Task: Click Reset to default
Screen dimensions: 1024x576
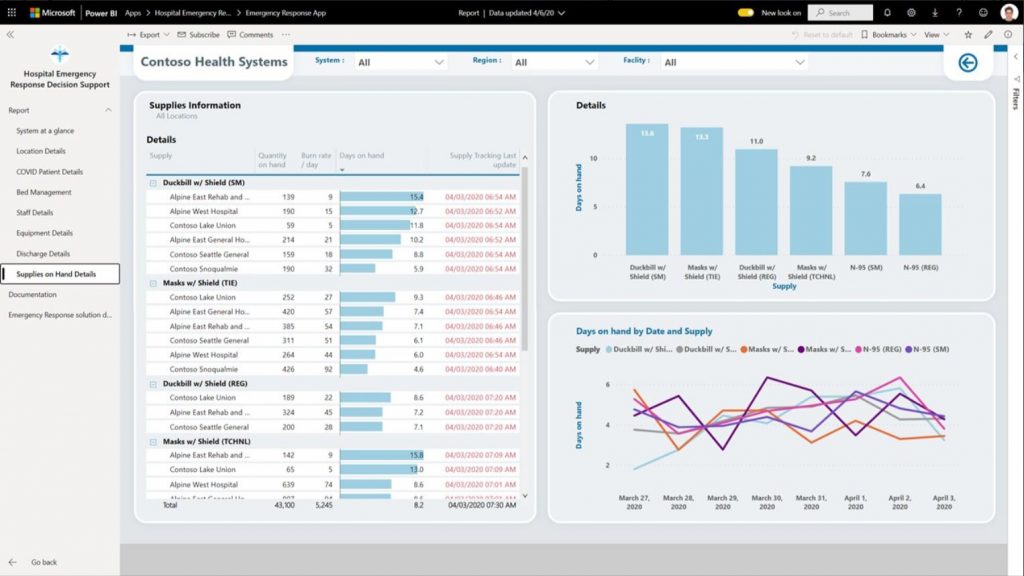Action: [822, 35]
